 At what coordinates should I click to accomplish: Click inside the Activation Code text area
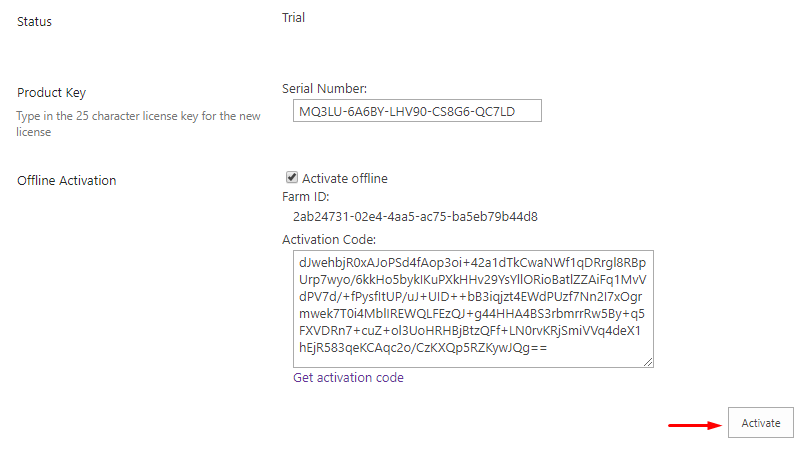(x=473, y=309)
